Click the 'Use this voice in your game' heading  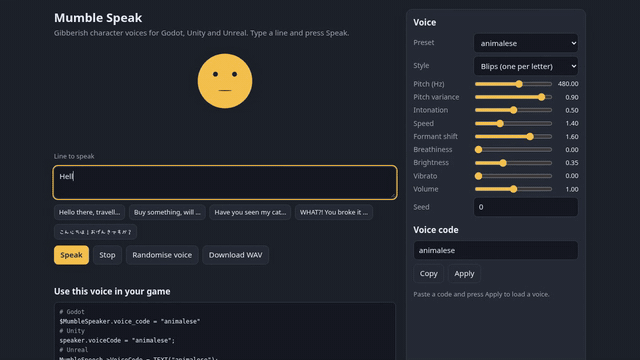pos(112,291)
